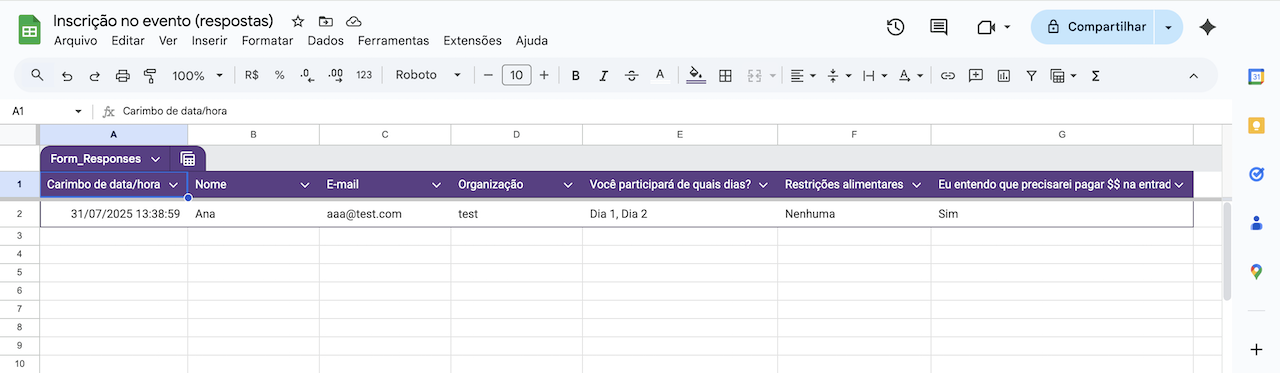Click the Gemini sparkle icon
Screen dimensions: 1280x373
[x=1208, y=27]
